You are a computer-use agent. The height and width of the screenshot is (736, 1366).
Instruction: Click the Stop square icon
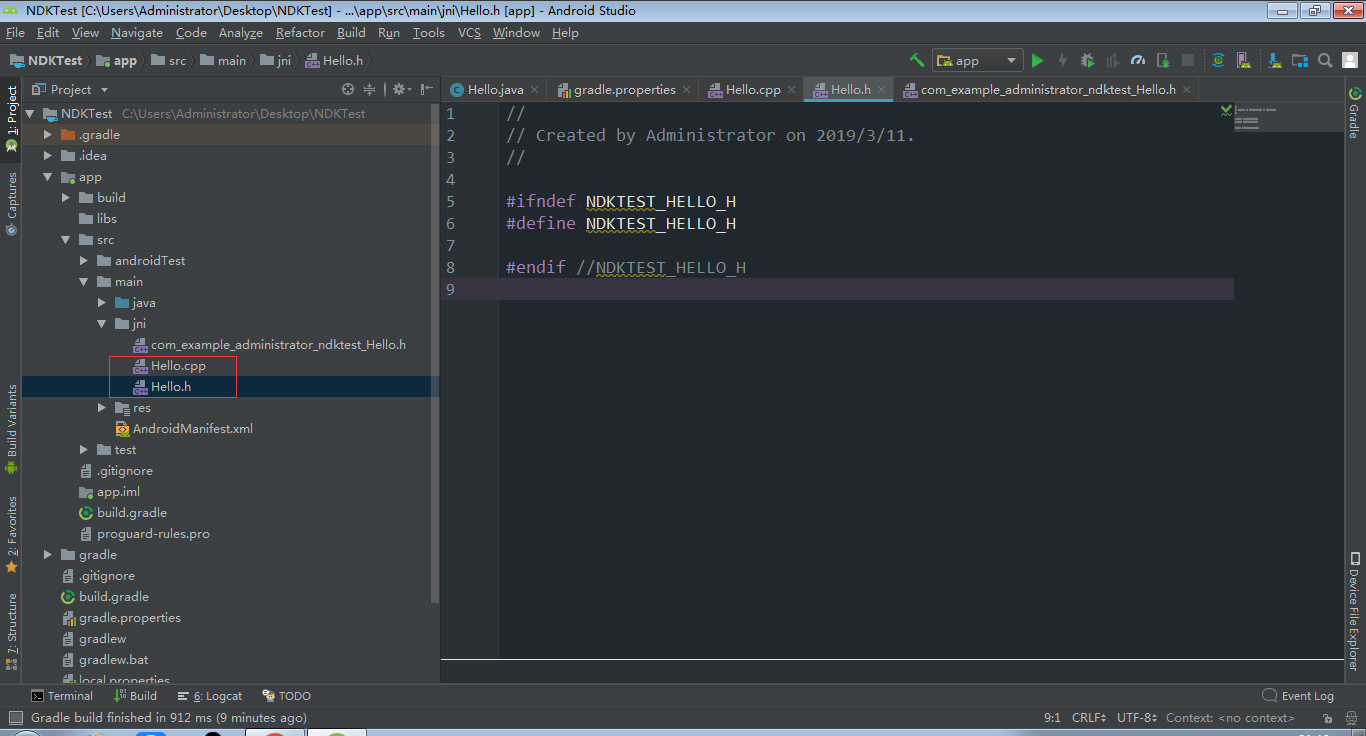(1188, 60)
